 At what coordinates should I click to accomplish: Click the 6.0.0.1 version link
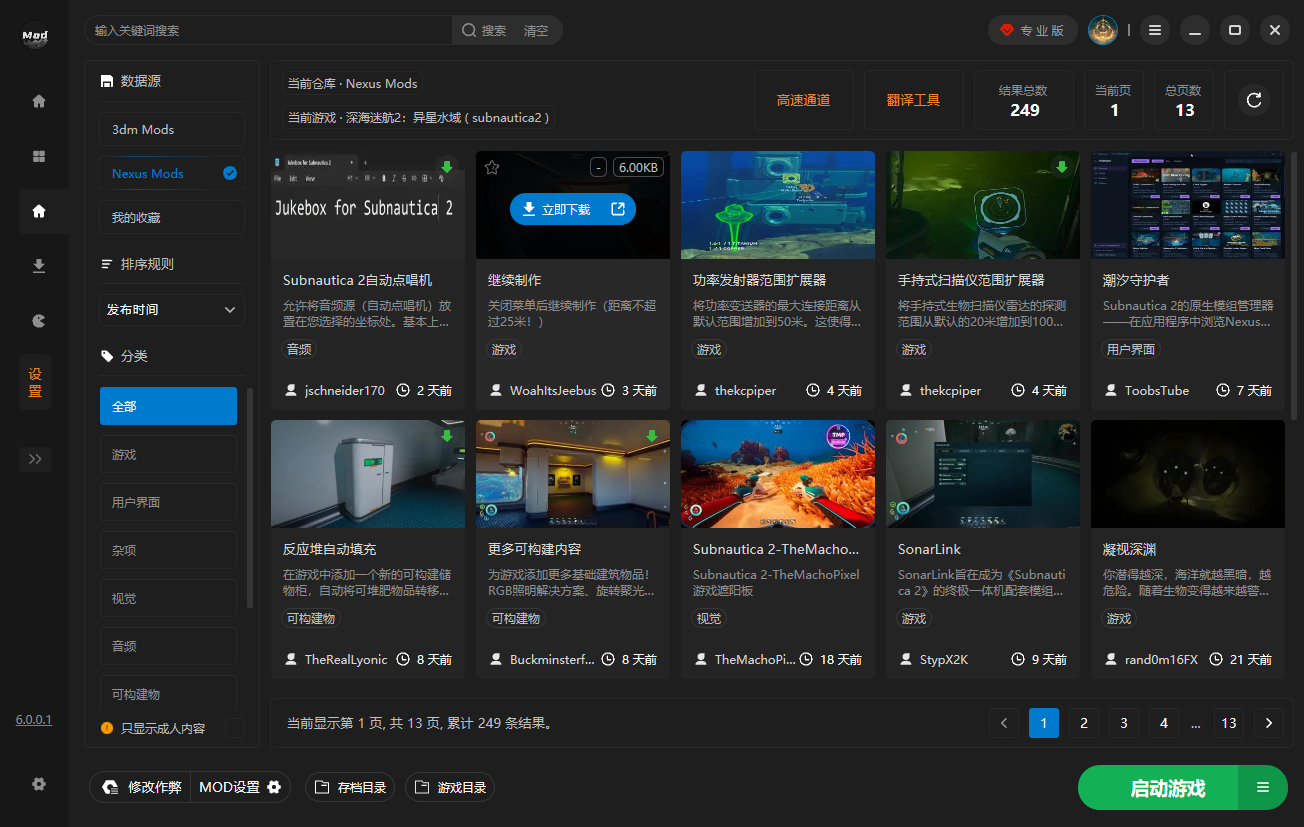[34, 720]
